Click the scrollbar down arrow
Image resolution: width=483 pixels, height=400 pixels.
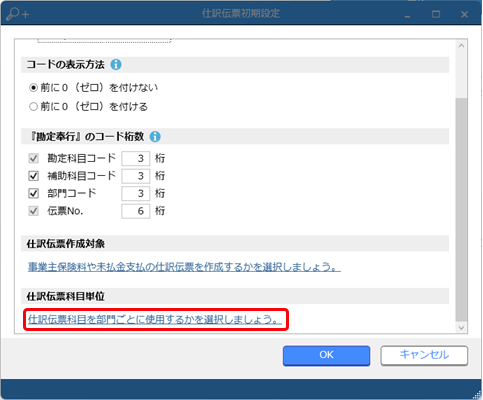click(x=461, y=328)
